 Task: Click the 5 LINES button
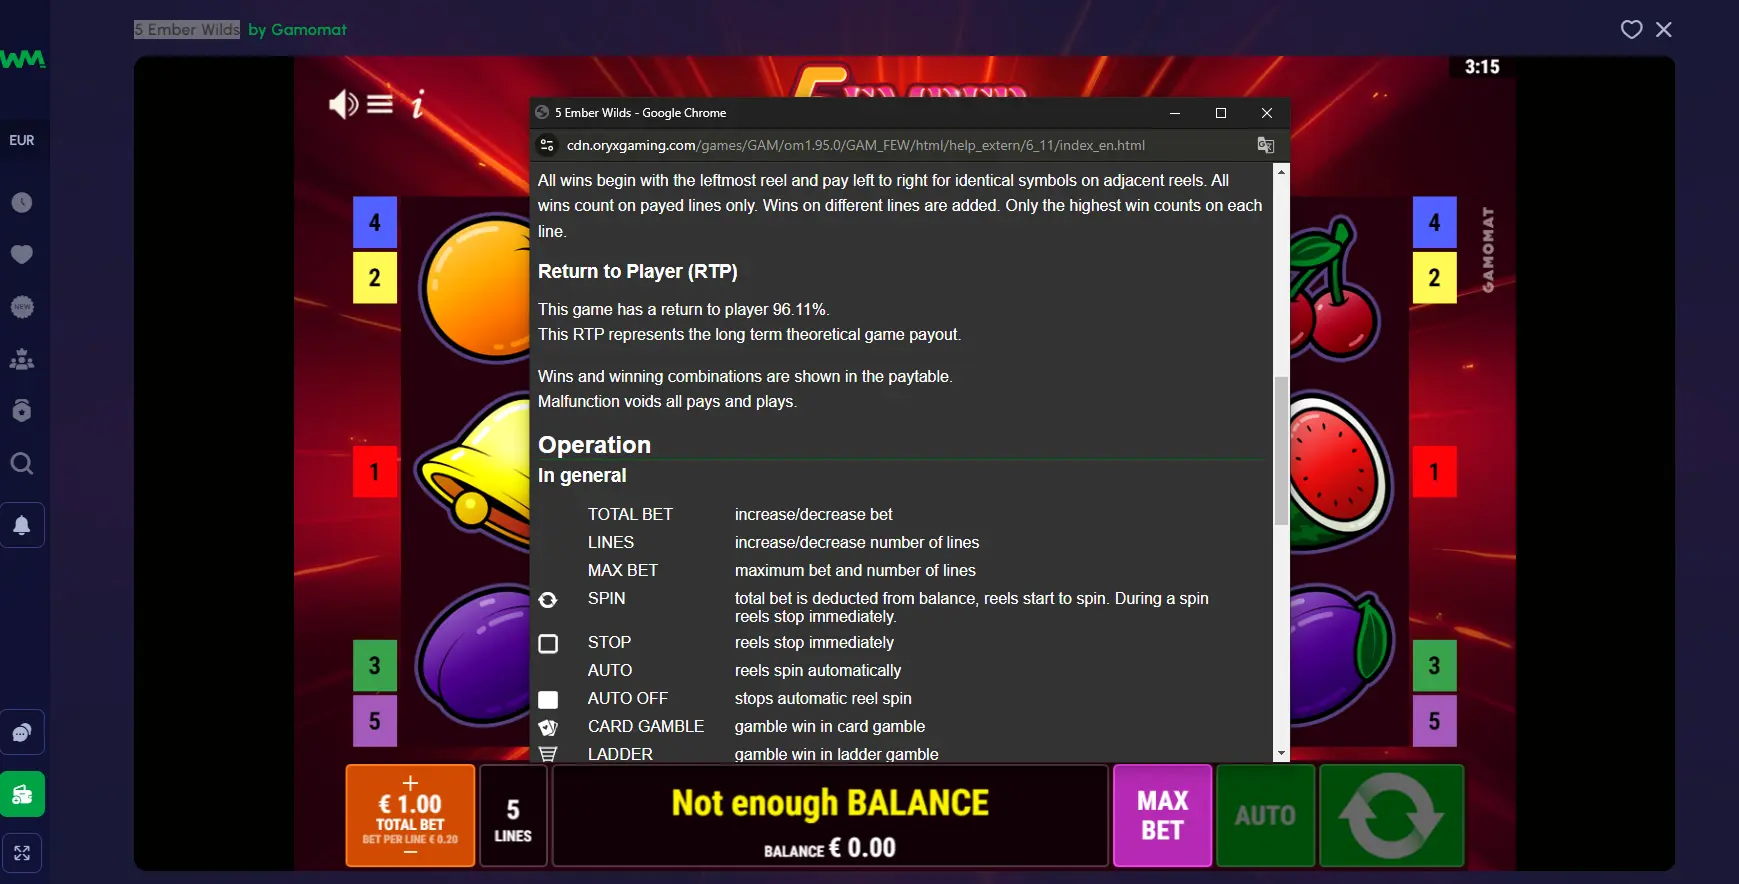pos(513,816)
